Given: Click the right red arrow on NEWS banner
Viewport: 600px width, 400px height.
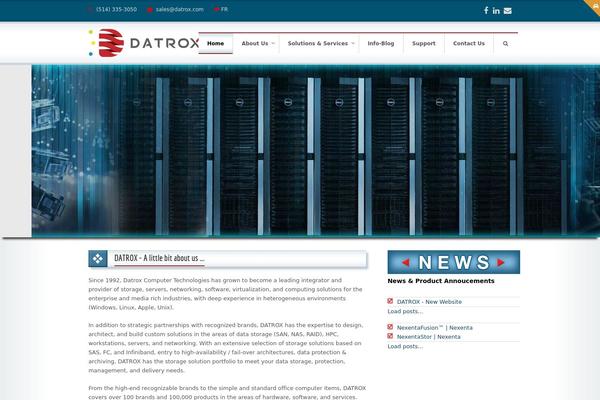Looking at the screenshot, I should coord(501,262).
